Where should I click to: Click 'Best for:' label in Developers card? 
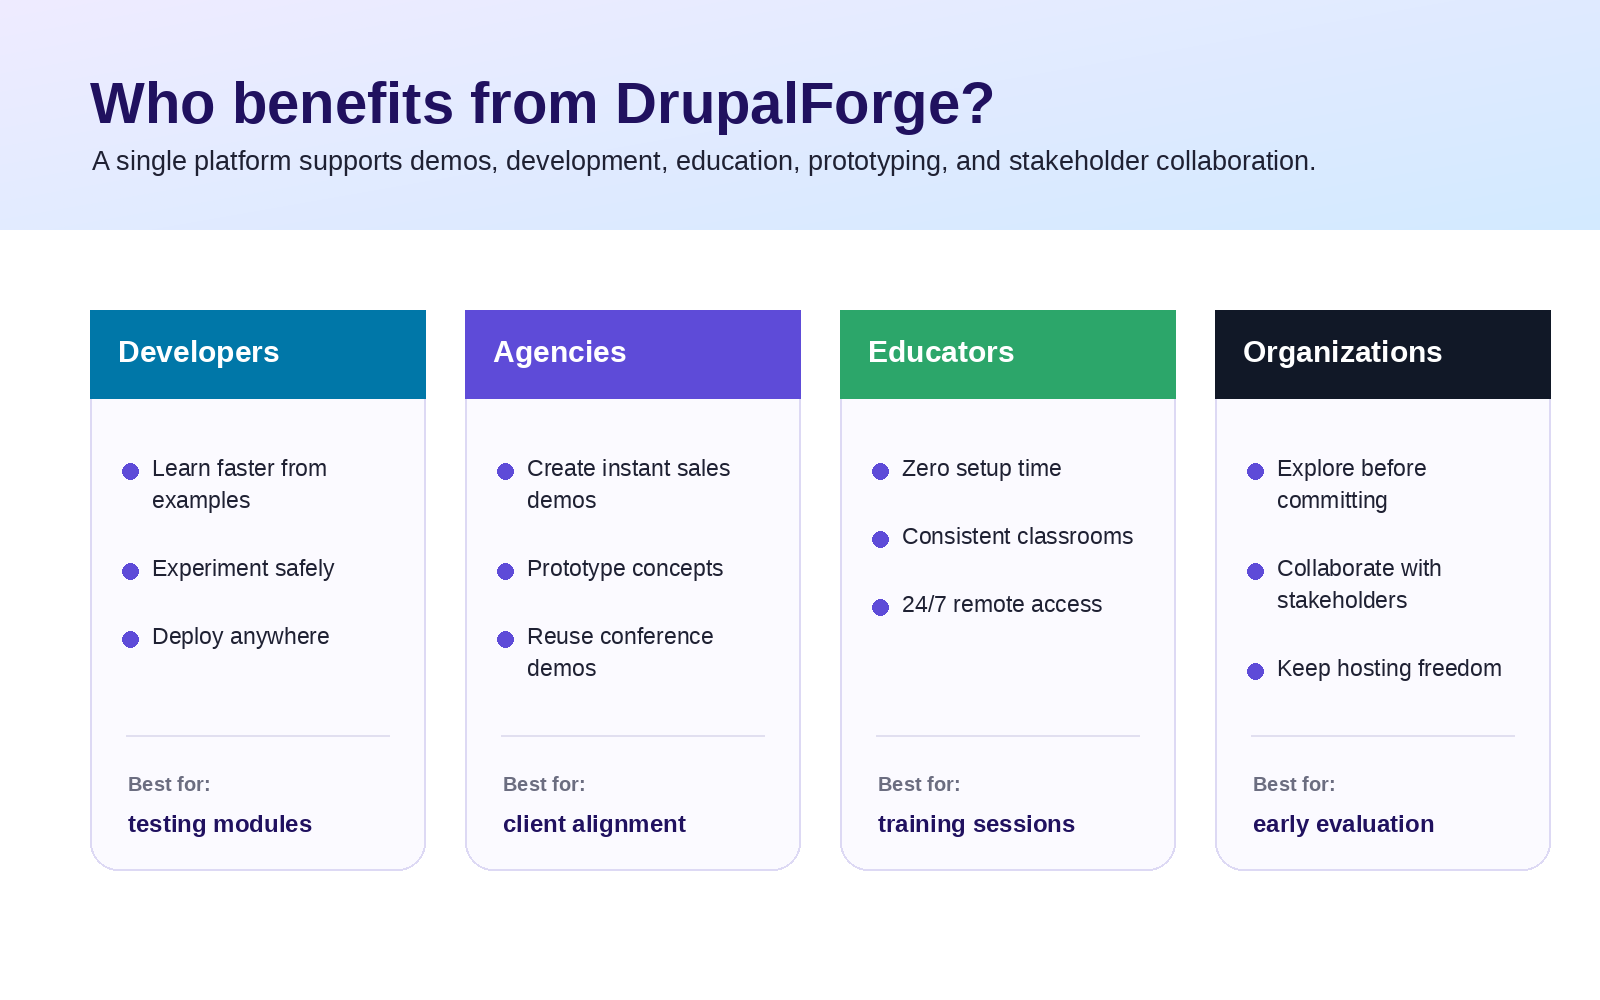click(169, 784)
